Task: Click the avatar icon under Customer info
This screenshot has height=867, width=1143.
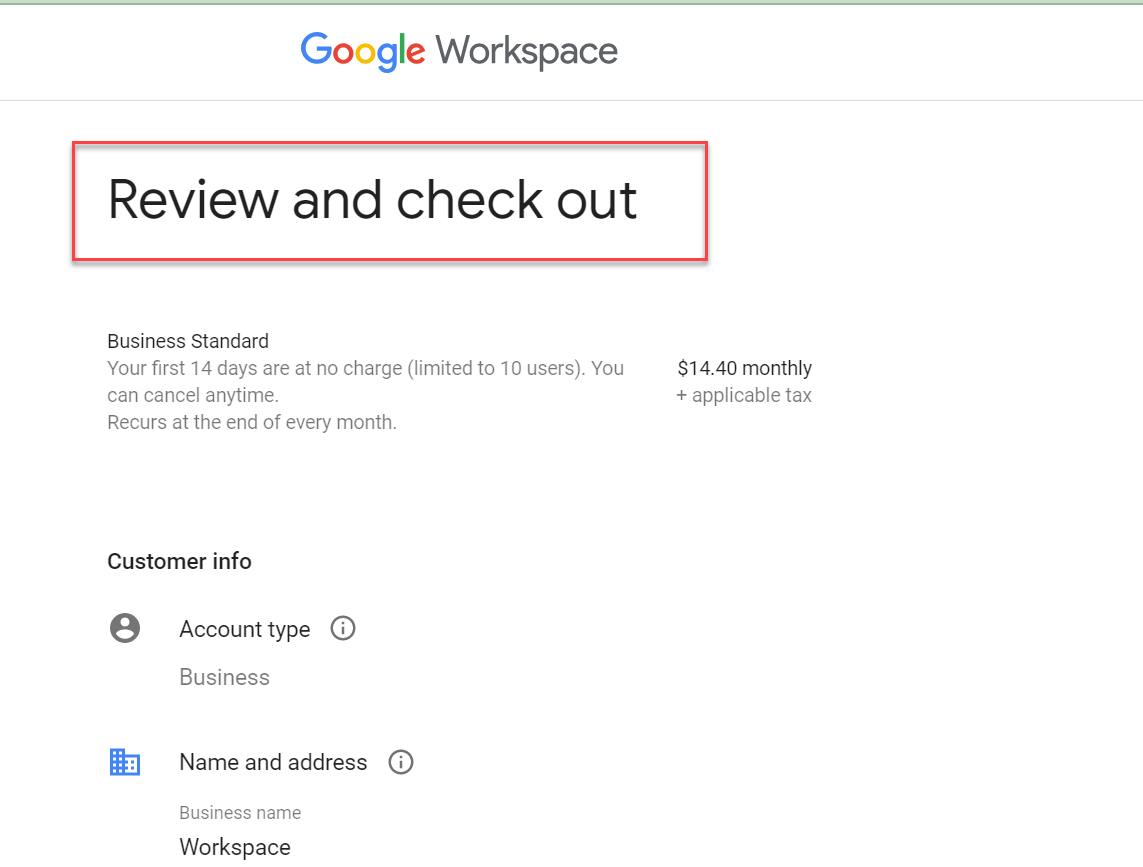Action: coord(124,628)
